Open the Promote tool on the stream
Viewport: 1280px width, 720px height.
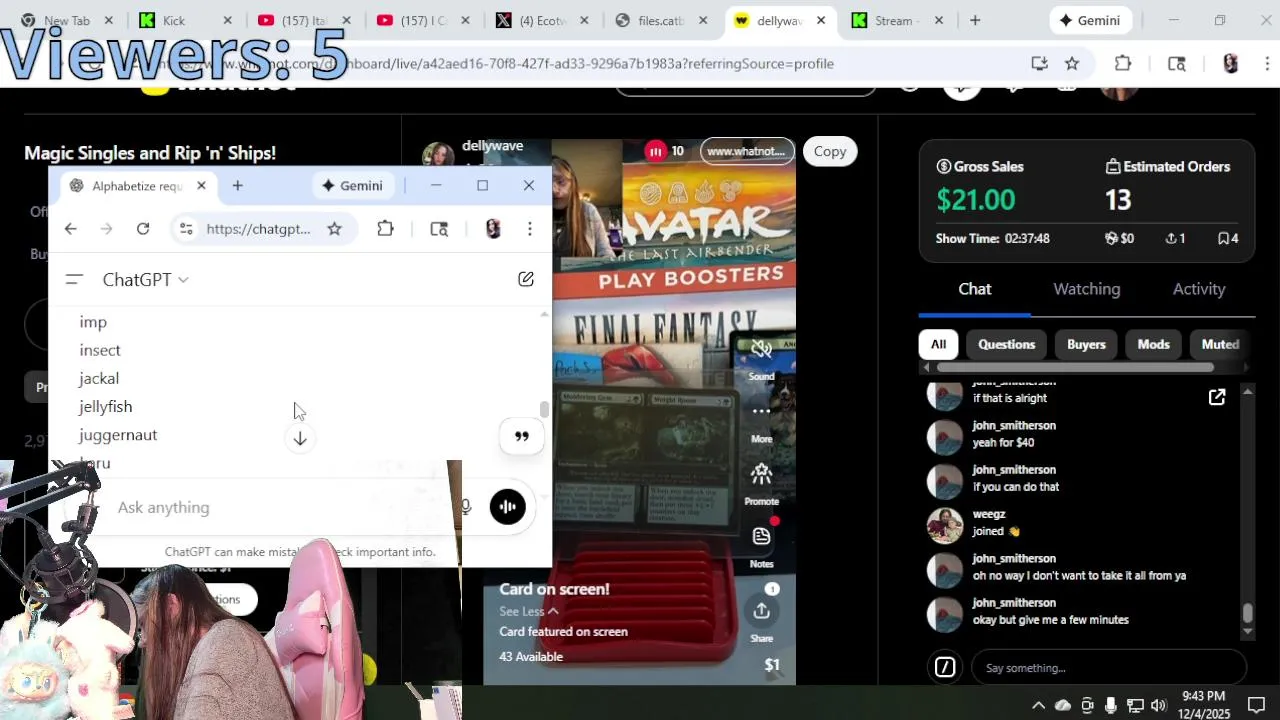(761, 474)
